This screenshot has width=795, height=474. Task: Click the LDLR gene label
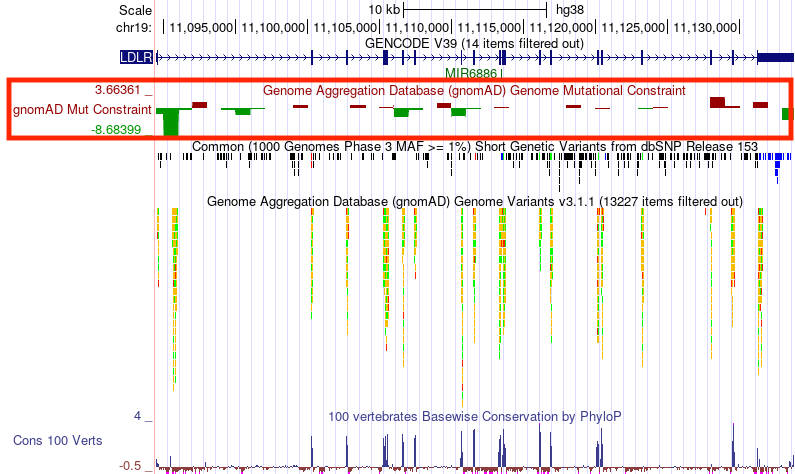coord(136,57)
